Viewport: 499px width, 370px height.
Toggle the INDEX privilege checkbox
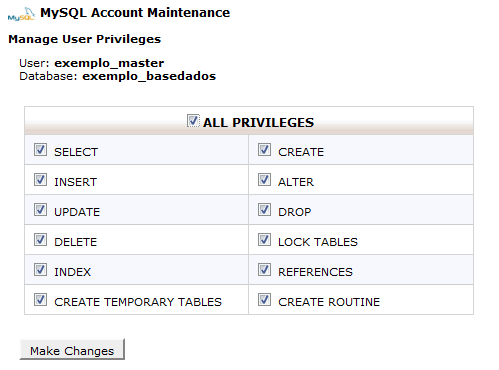[x=40, y=269]
